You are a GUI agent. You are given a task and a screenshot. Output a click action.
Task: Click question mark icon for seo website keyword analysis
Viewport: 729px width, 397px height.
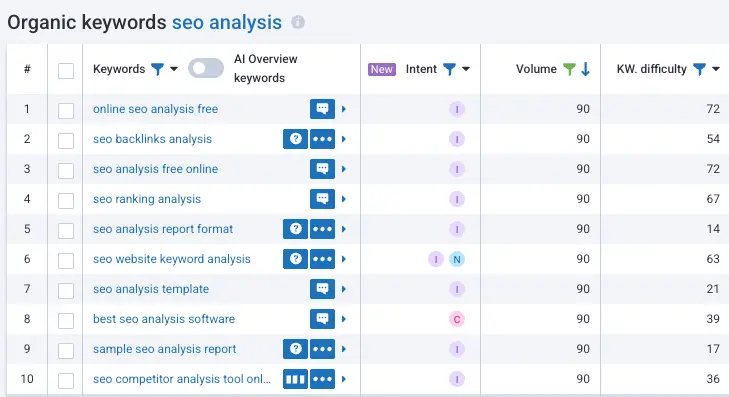point(295,259)
